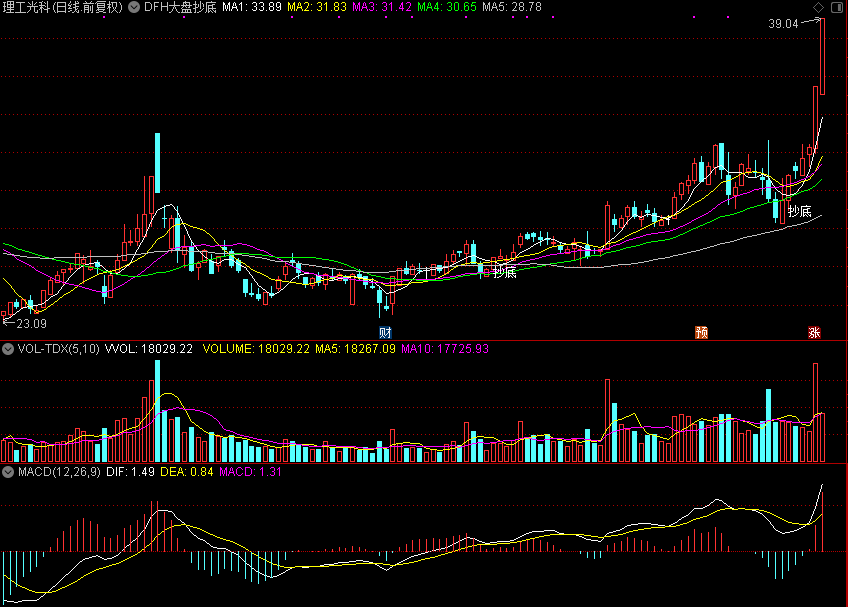Click the 抄底 signal near the recent dip

point(800,212)
